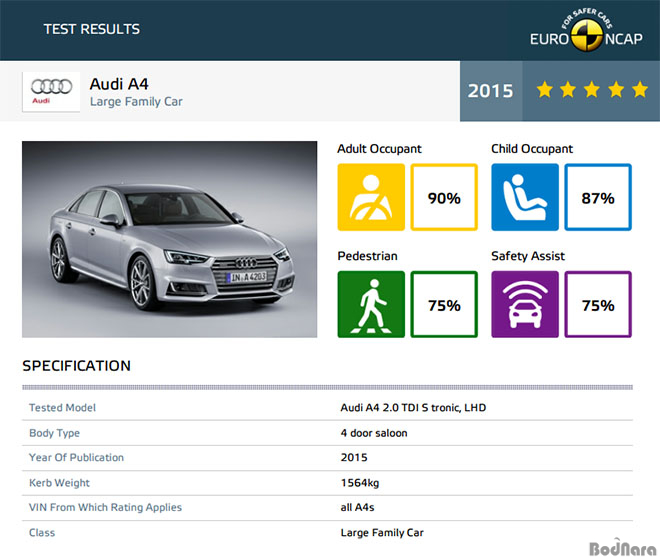Screen dimensions: 660x559
Task: Click the 4 door saloon value
Action: click(374, 433)
